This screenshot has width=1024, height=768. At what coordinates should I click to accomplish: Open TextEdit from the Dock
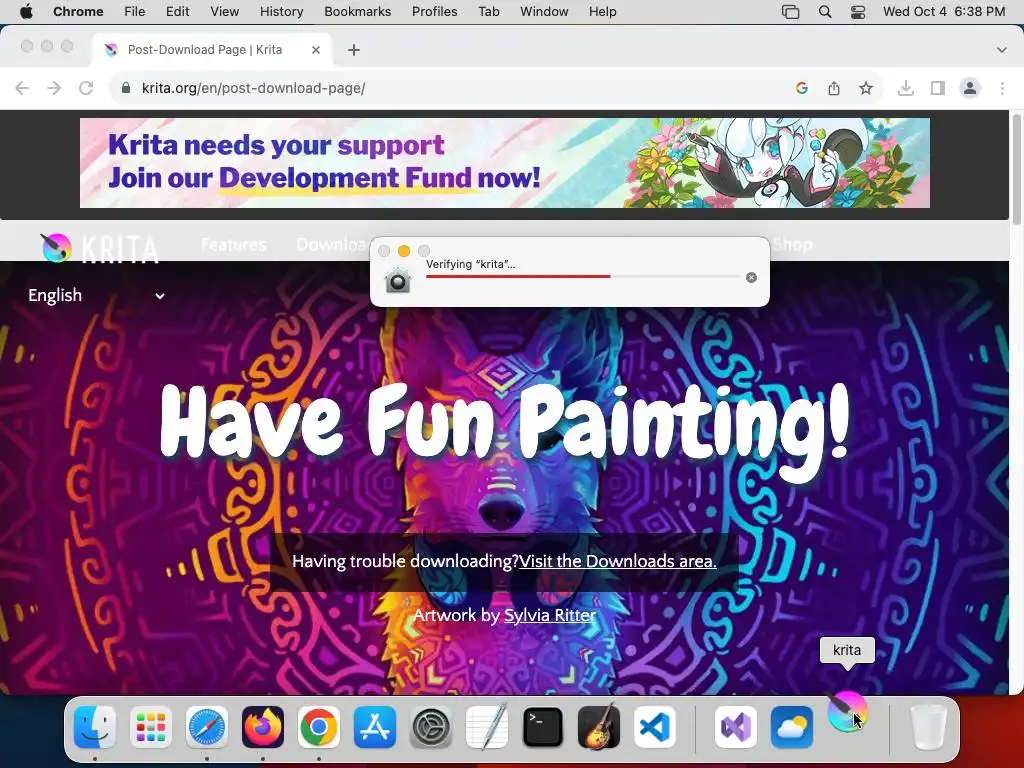487,727
